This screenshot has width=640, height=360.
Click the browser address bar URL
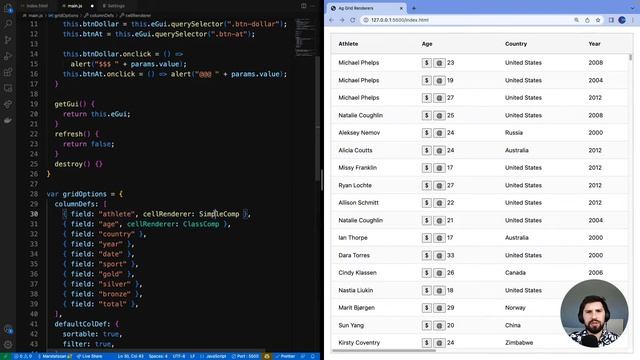point(400,20)
